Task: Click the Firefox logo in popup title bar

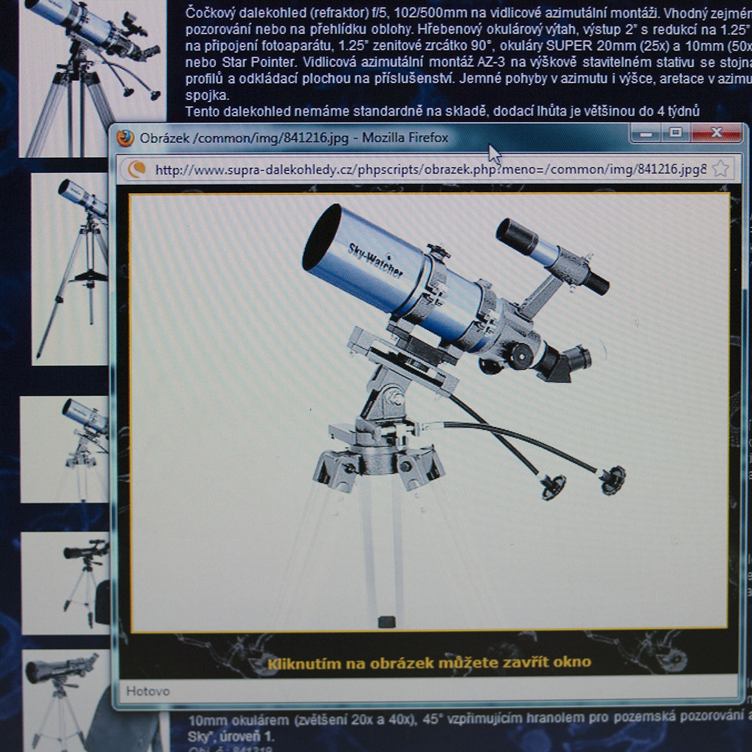Action: coord(125,139)
